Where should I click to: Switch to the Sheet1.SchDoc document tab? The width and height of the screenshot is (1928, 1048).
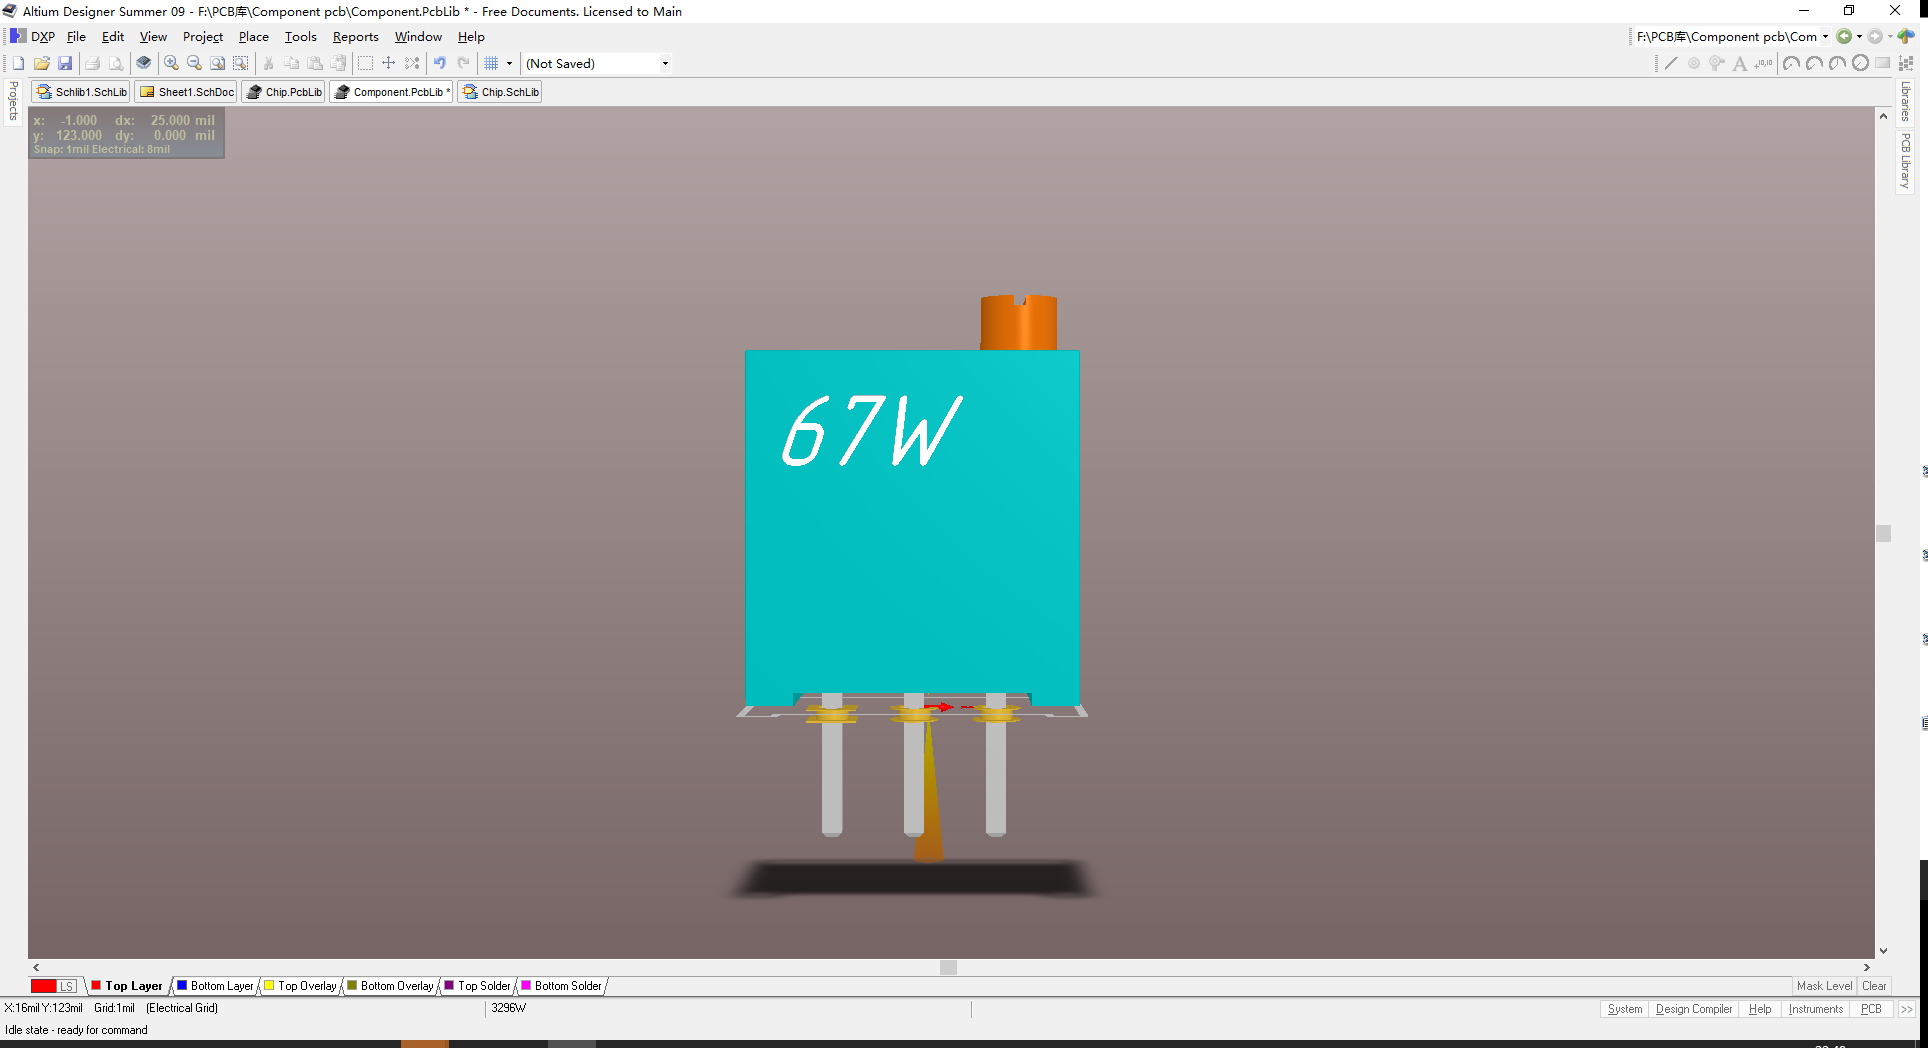pos(186,92)
